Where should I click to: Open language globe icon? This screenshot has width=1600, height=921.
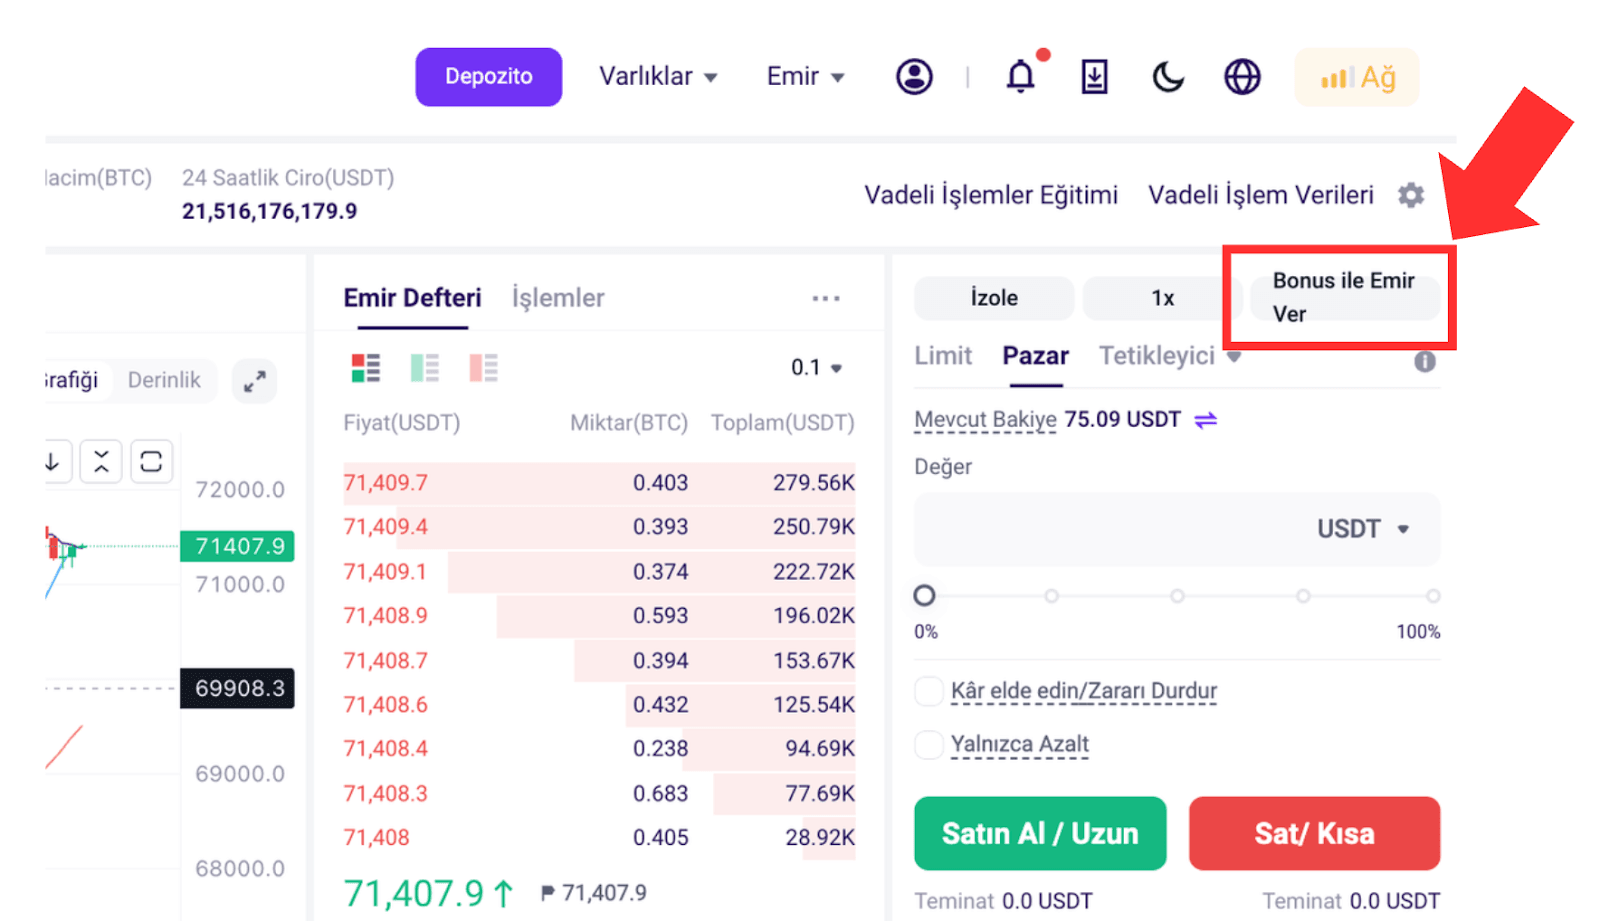[x=1242, y=76]
